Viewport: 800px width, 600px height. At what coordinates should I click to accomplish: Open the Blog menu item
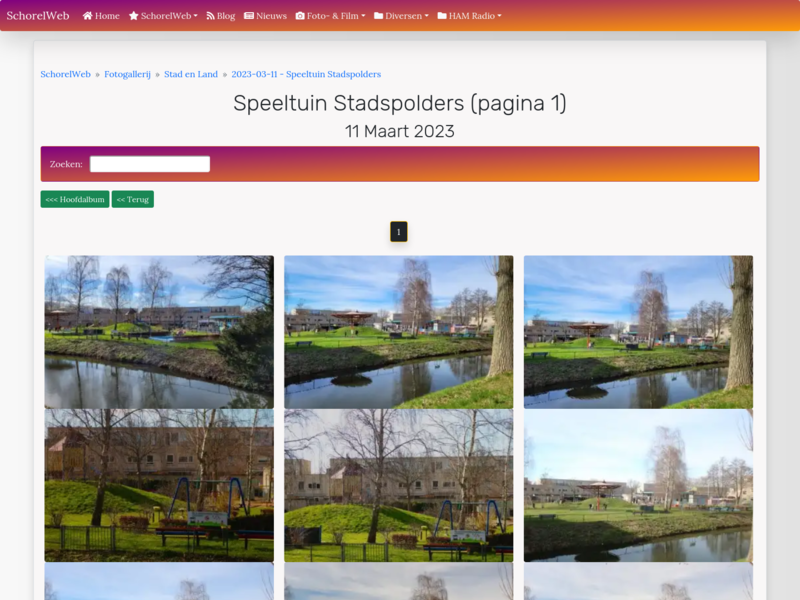[221, 16]
